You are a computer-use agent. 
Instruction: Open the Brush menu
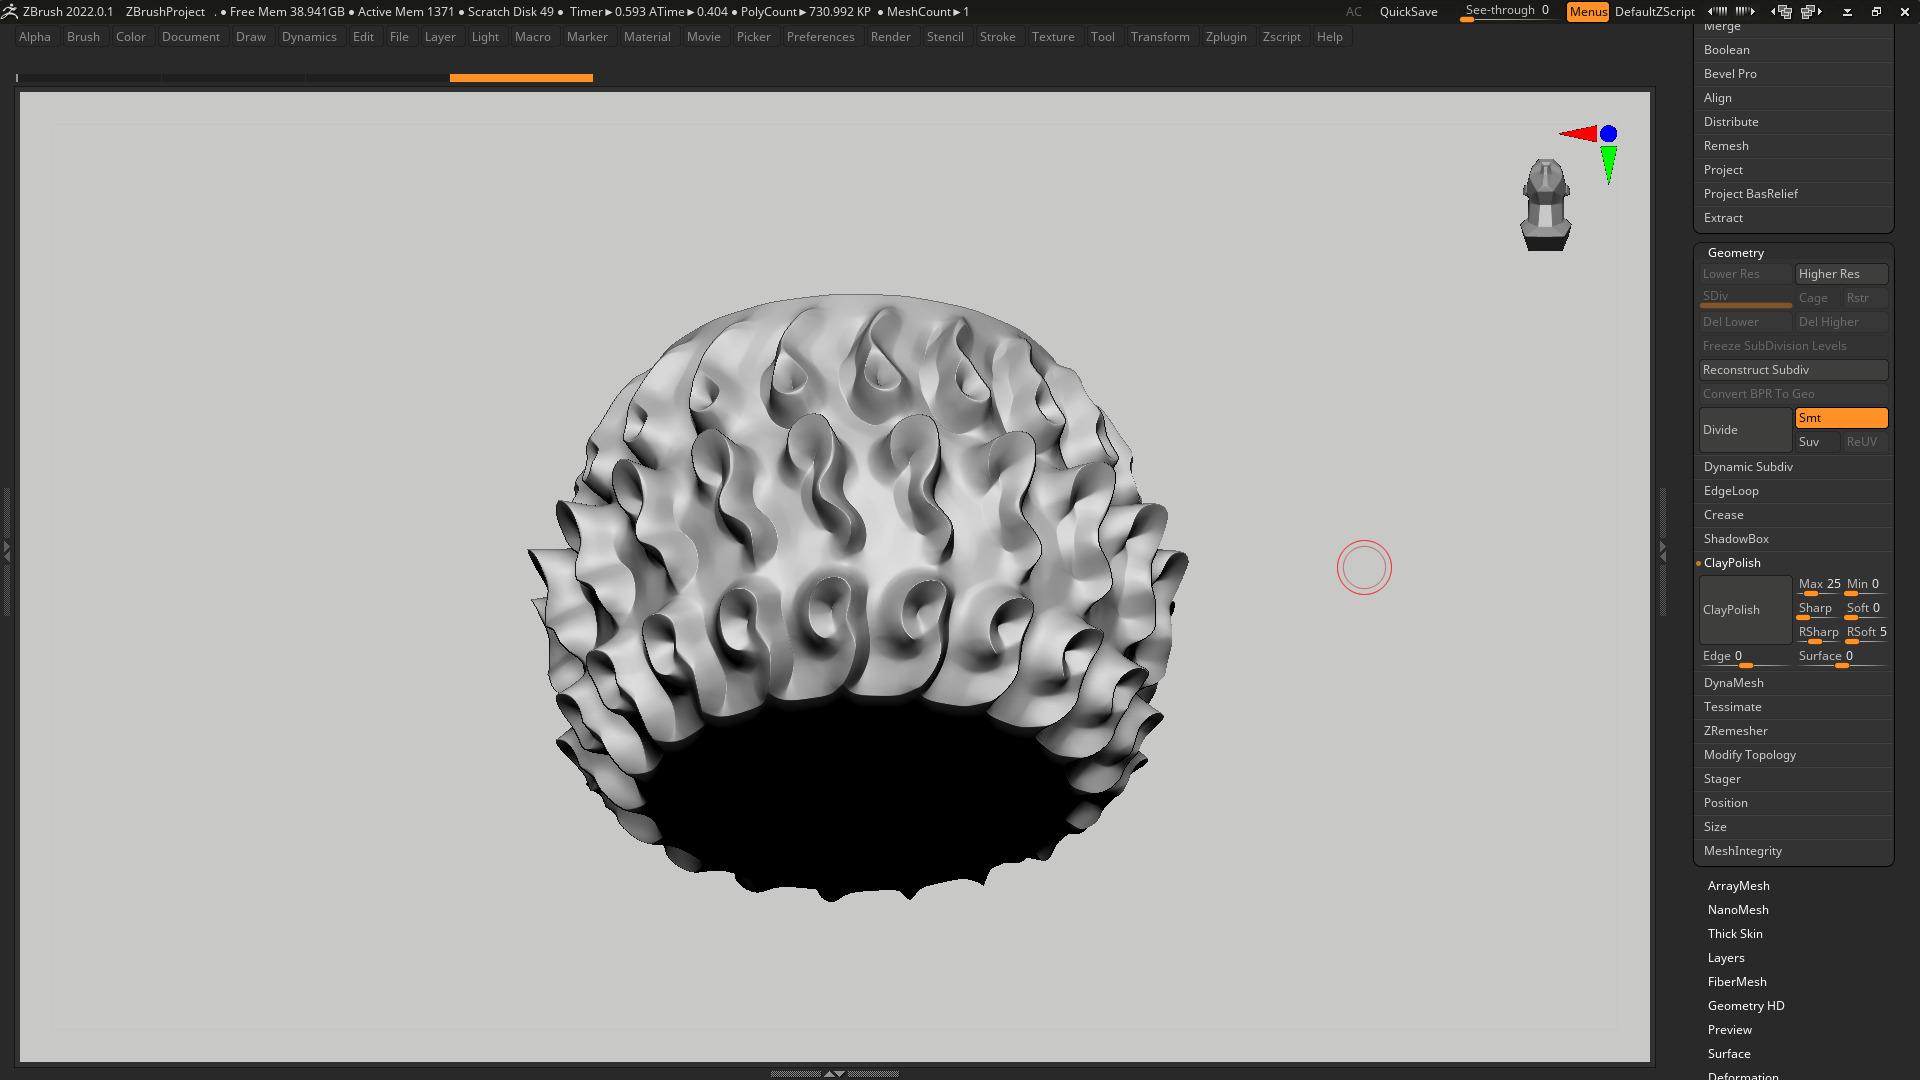(x=83, y=37)
